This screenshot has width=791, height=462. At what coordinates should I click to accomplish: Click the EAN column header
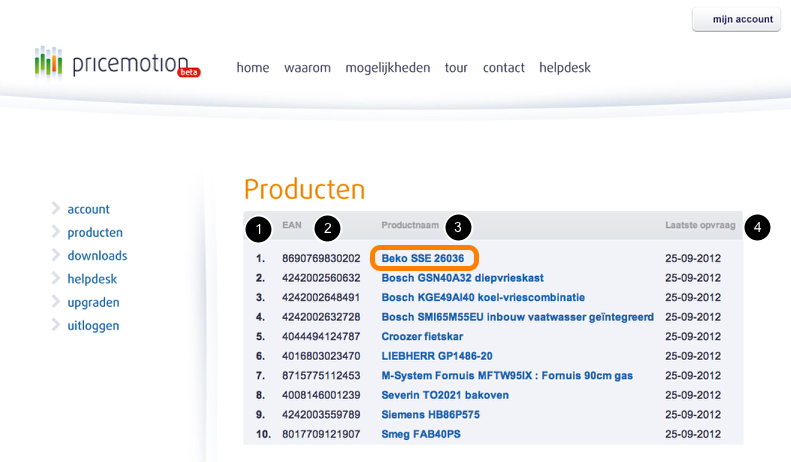pos(292,225)
